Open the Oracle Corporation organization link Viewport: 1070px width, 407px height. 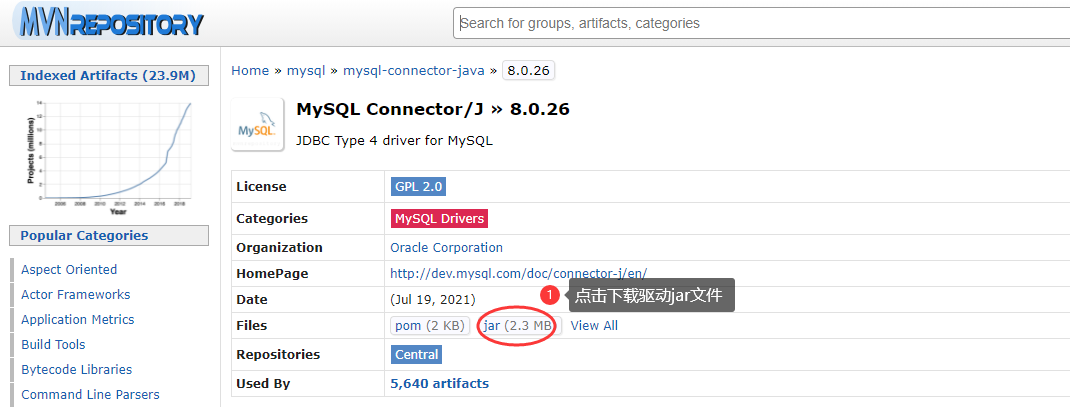click(x=446, y=248)
